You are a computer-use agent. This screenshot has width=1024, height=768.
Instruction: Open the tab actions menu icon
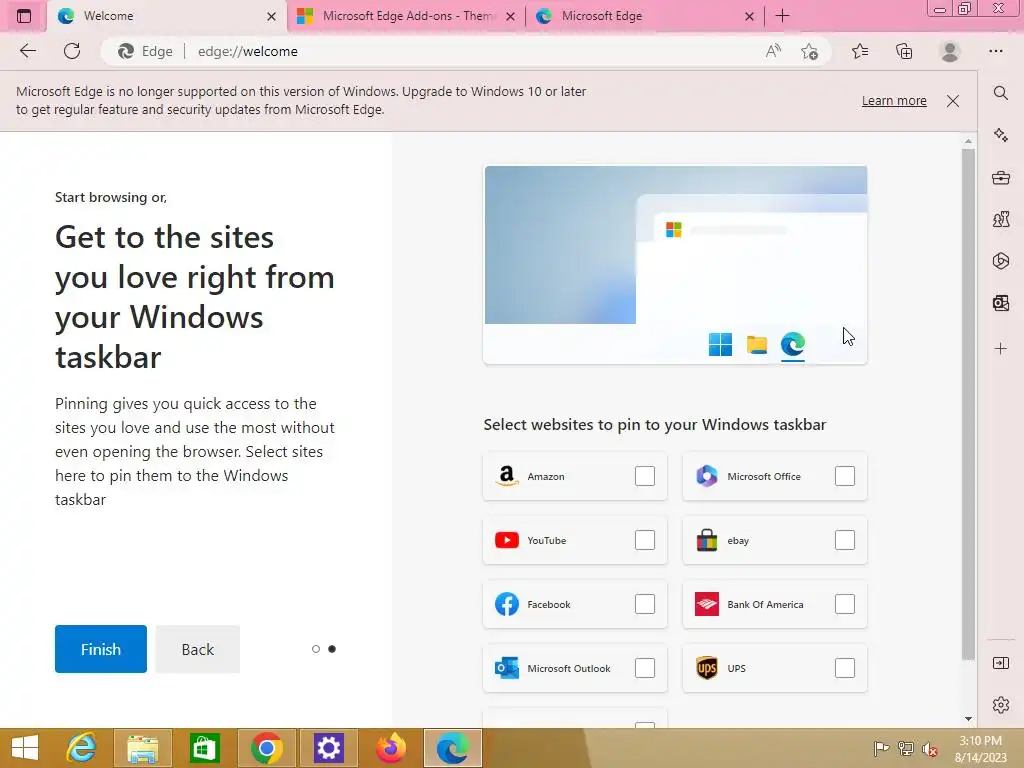click(24, 16)
